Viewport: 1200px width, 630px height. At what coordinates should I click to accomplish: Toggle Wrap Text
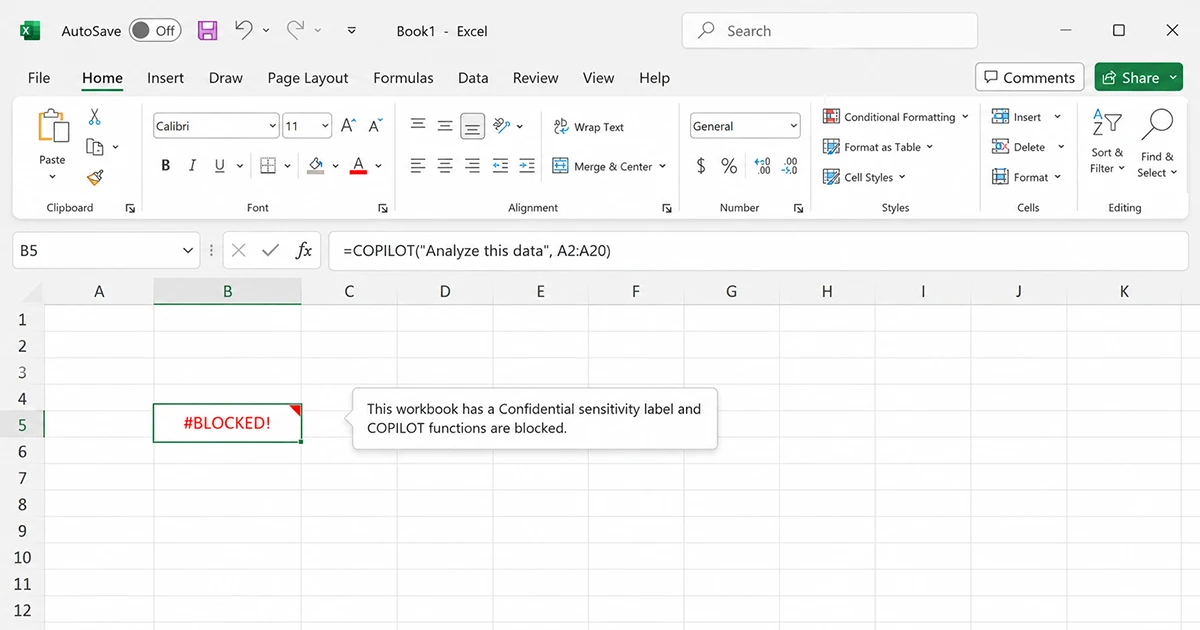(588, 127)
